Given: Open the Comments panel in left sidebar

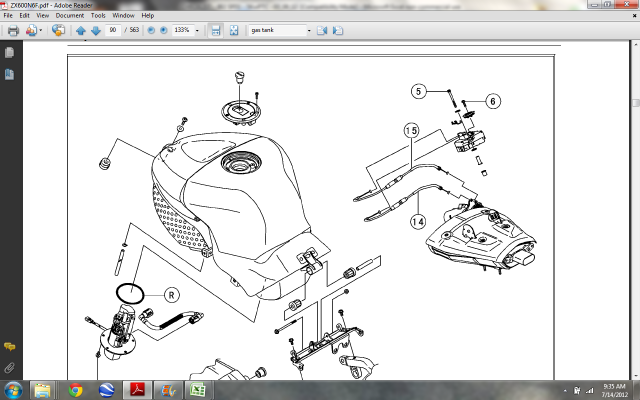Looking at the screenshot, I should click(8, 345).
